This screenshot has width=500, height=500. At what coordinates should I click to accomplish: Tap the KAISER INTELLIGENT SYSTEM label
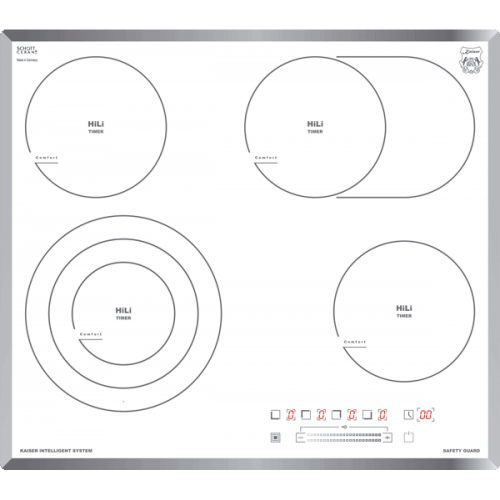[56, 451]
